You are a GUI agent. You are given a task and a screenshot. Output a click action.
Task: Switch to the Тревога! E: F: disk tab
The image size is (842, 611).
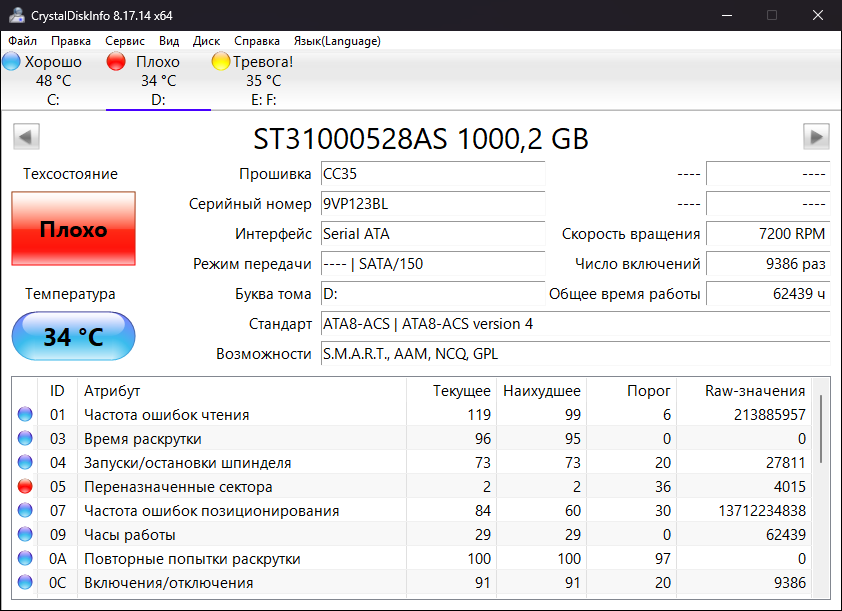point(263,81)
